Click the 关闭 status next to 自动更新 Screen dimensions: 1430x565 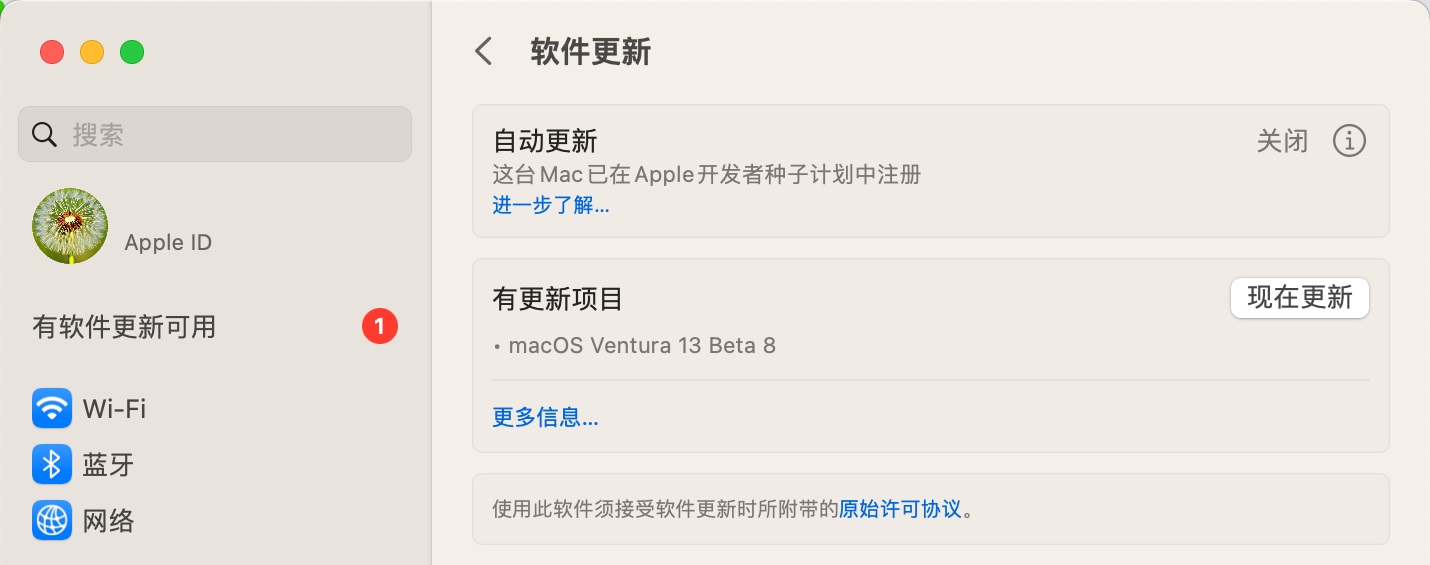1282,141
